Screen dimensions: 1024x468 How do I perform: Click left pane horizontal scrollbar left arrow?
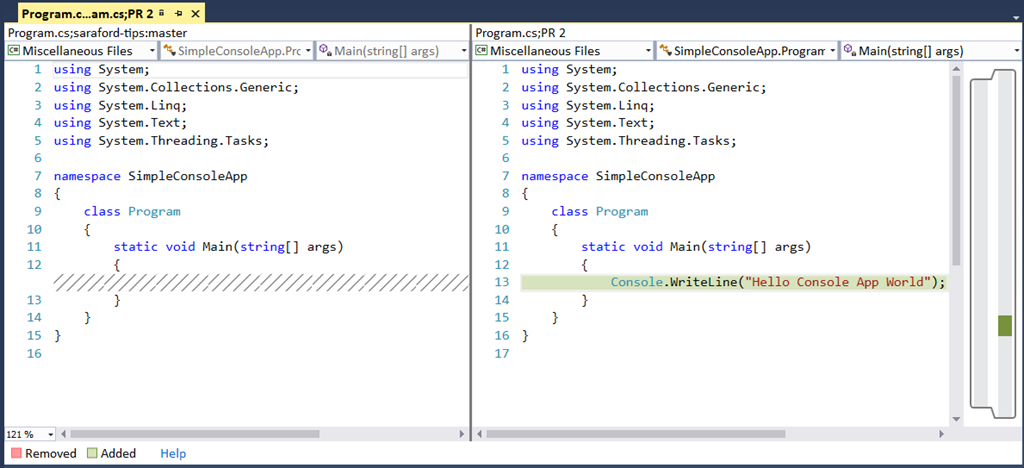(65, 434)
